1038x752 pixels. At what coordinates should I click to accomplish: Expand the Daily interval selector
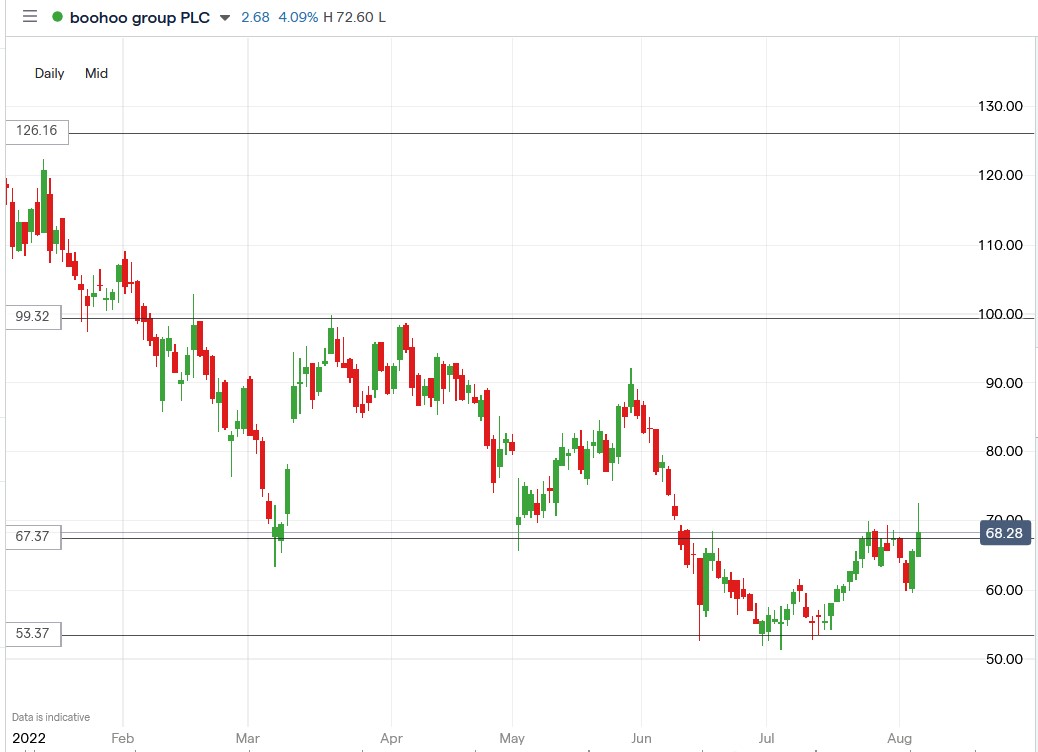pos(48,73)
